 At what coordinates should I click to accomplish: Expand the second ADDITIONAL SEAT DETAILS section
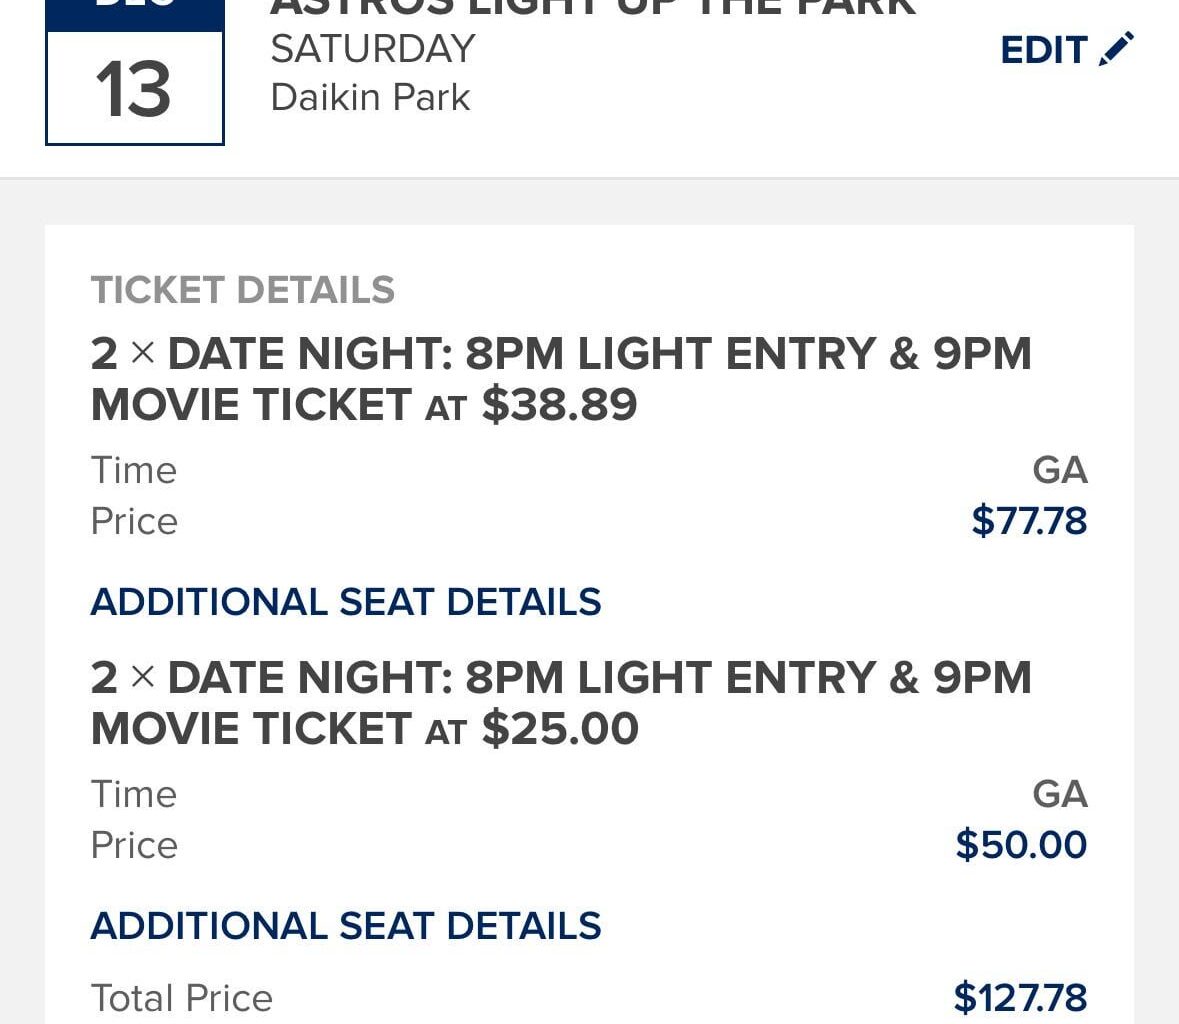tap(346, 926)
